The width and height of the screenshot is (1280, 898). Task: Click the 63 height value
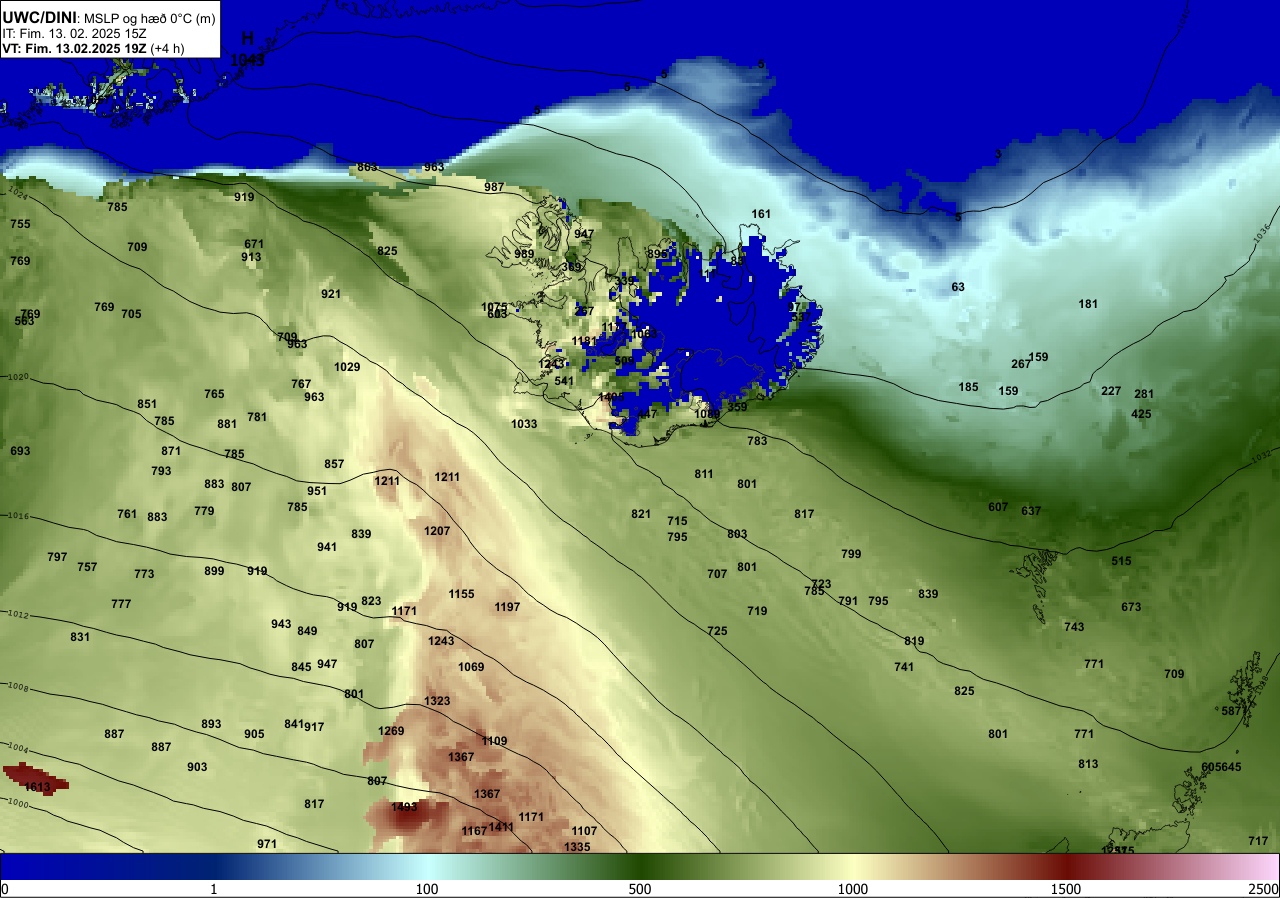click(x=958, y=287)
